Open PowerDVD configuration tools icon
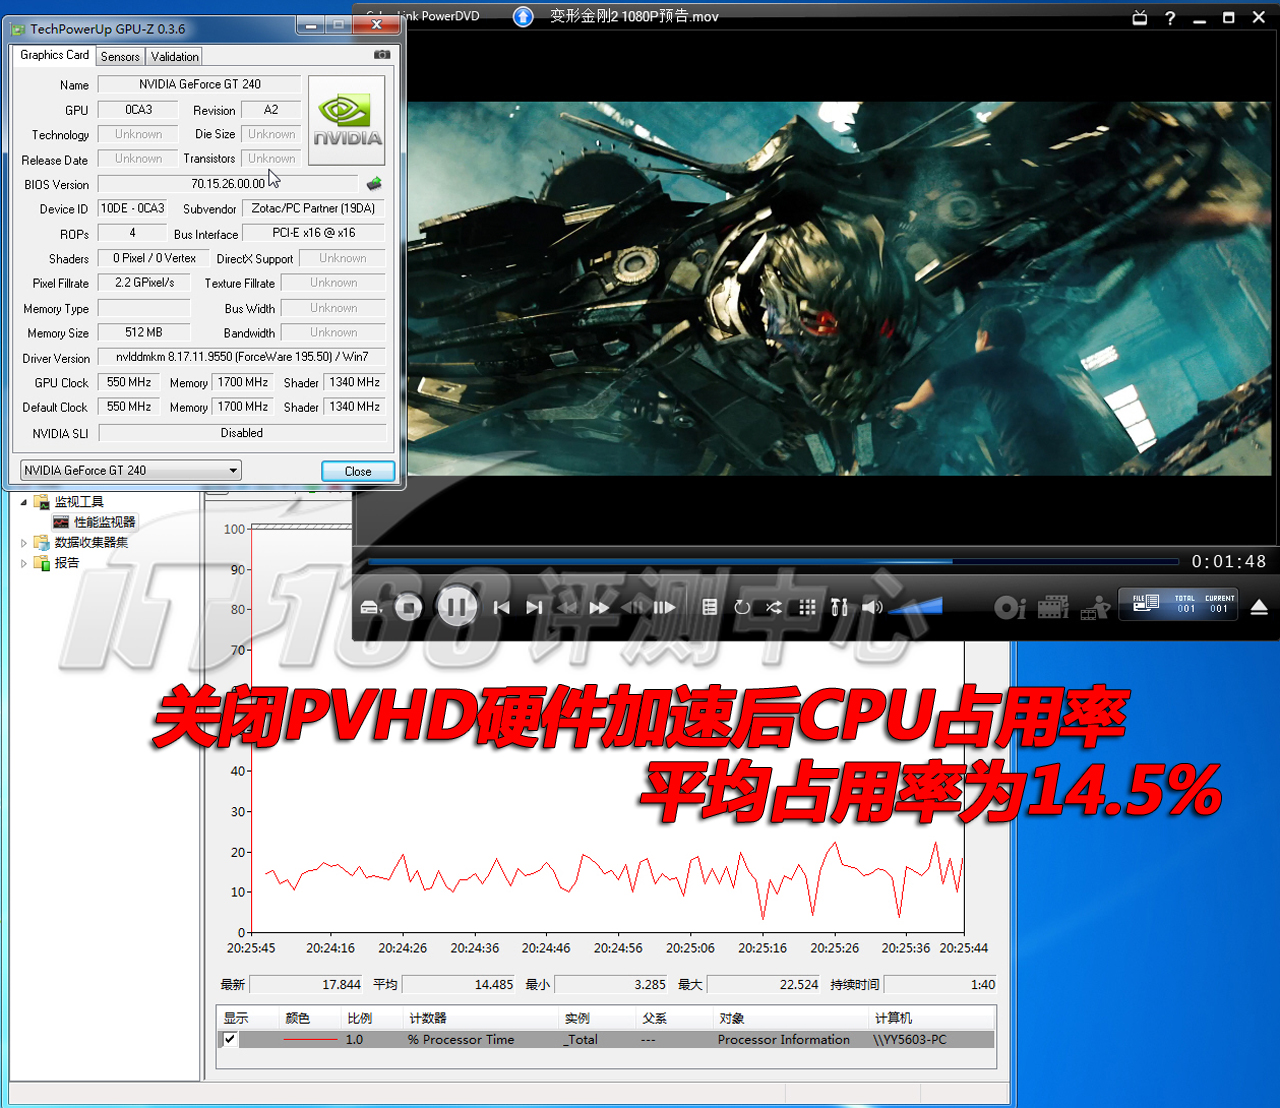This screenshot has height=1108, width=1280. [x=839, y=607]
